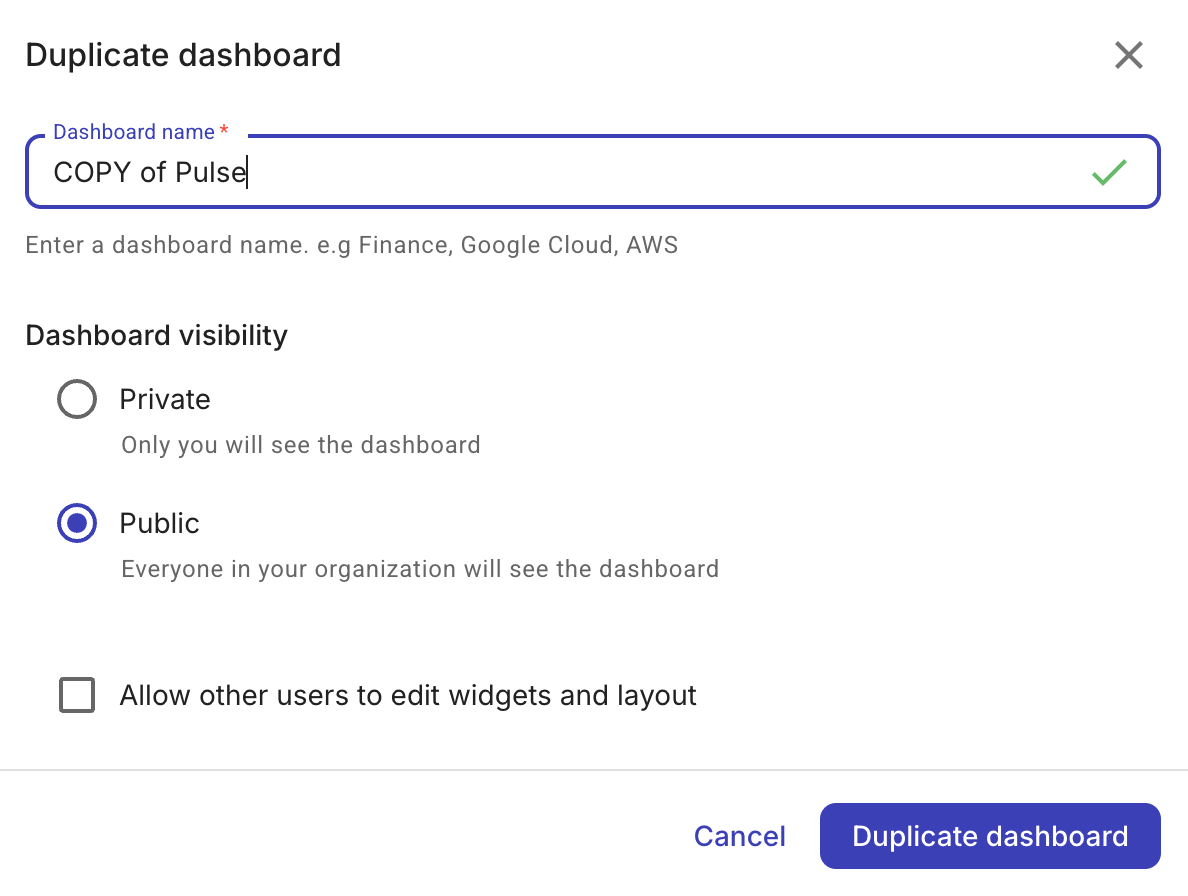Select the Public visibility radio button
Viewport: 1188px width, 896px height.
[x=77, y=523]
